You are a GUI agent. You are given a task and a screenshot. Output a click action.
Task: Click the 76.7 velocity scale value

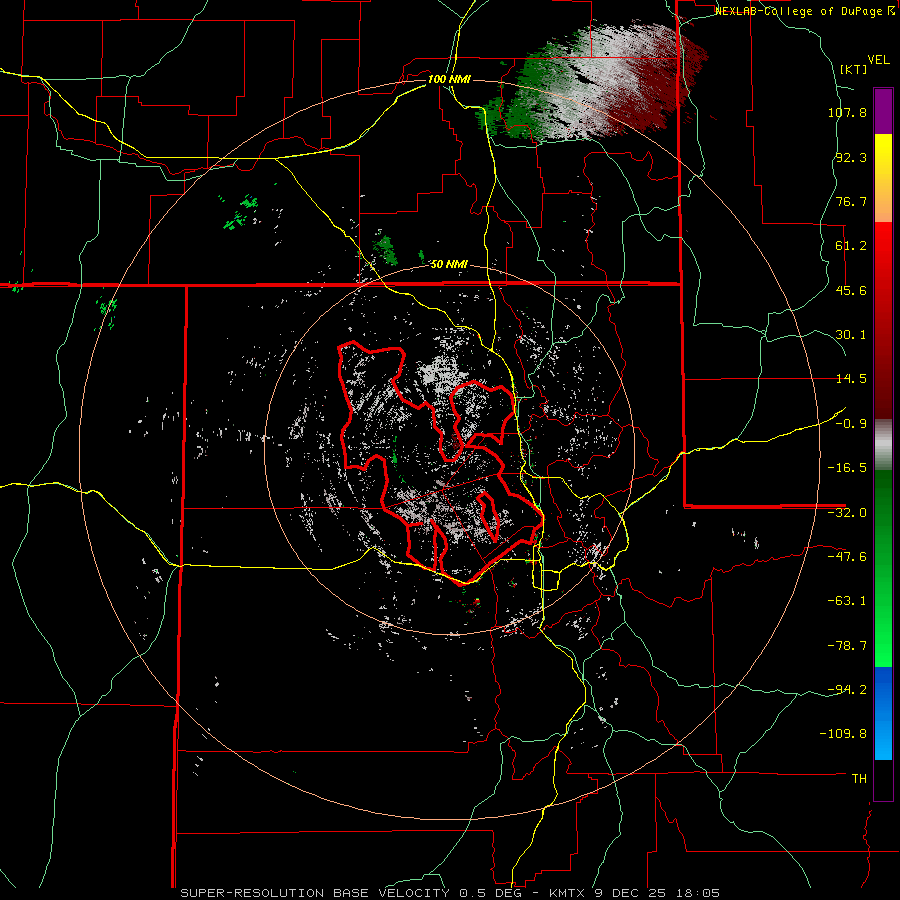point(851,201)
